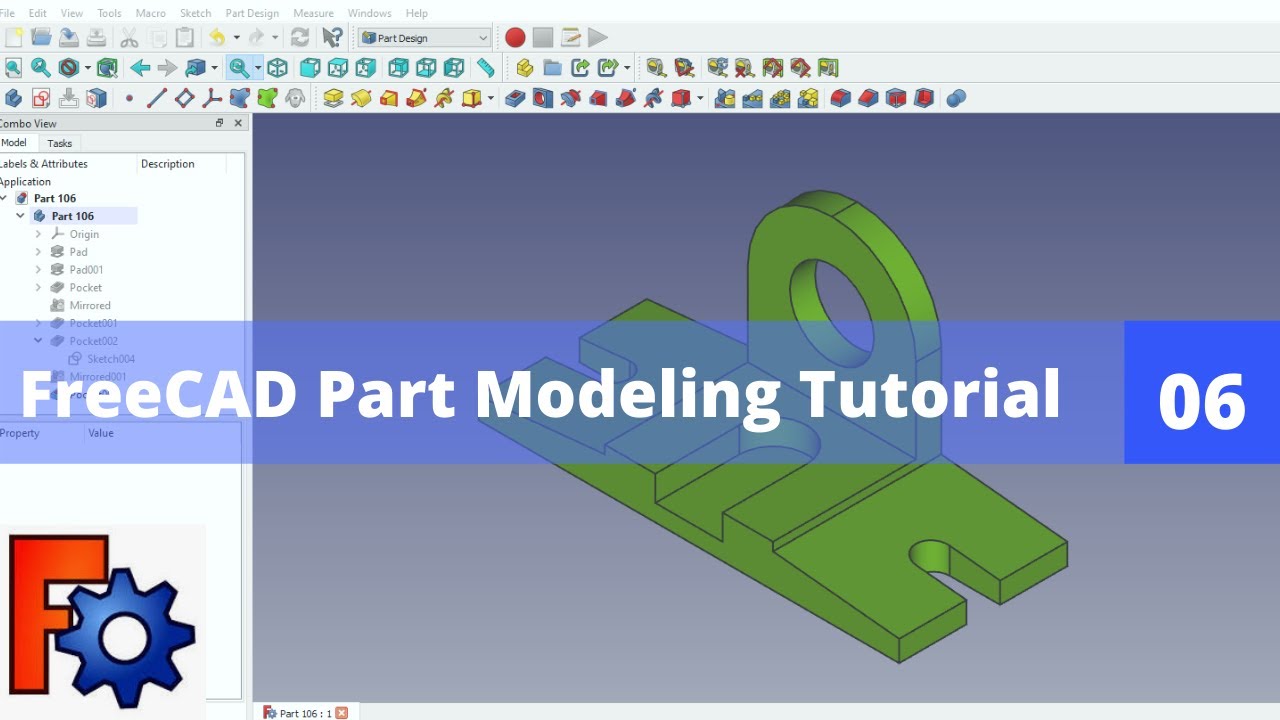1280x720 pixels.
Task: Click the red macro record button
Action: pyautogui.click(x=515, y=38)
